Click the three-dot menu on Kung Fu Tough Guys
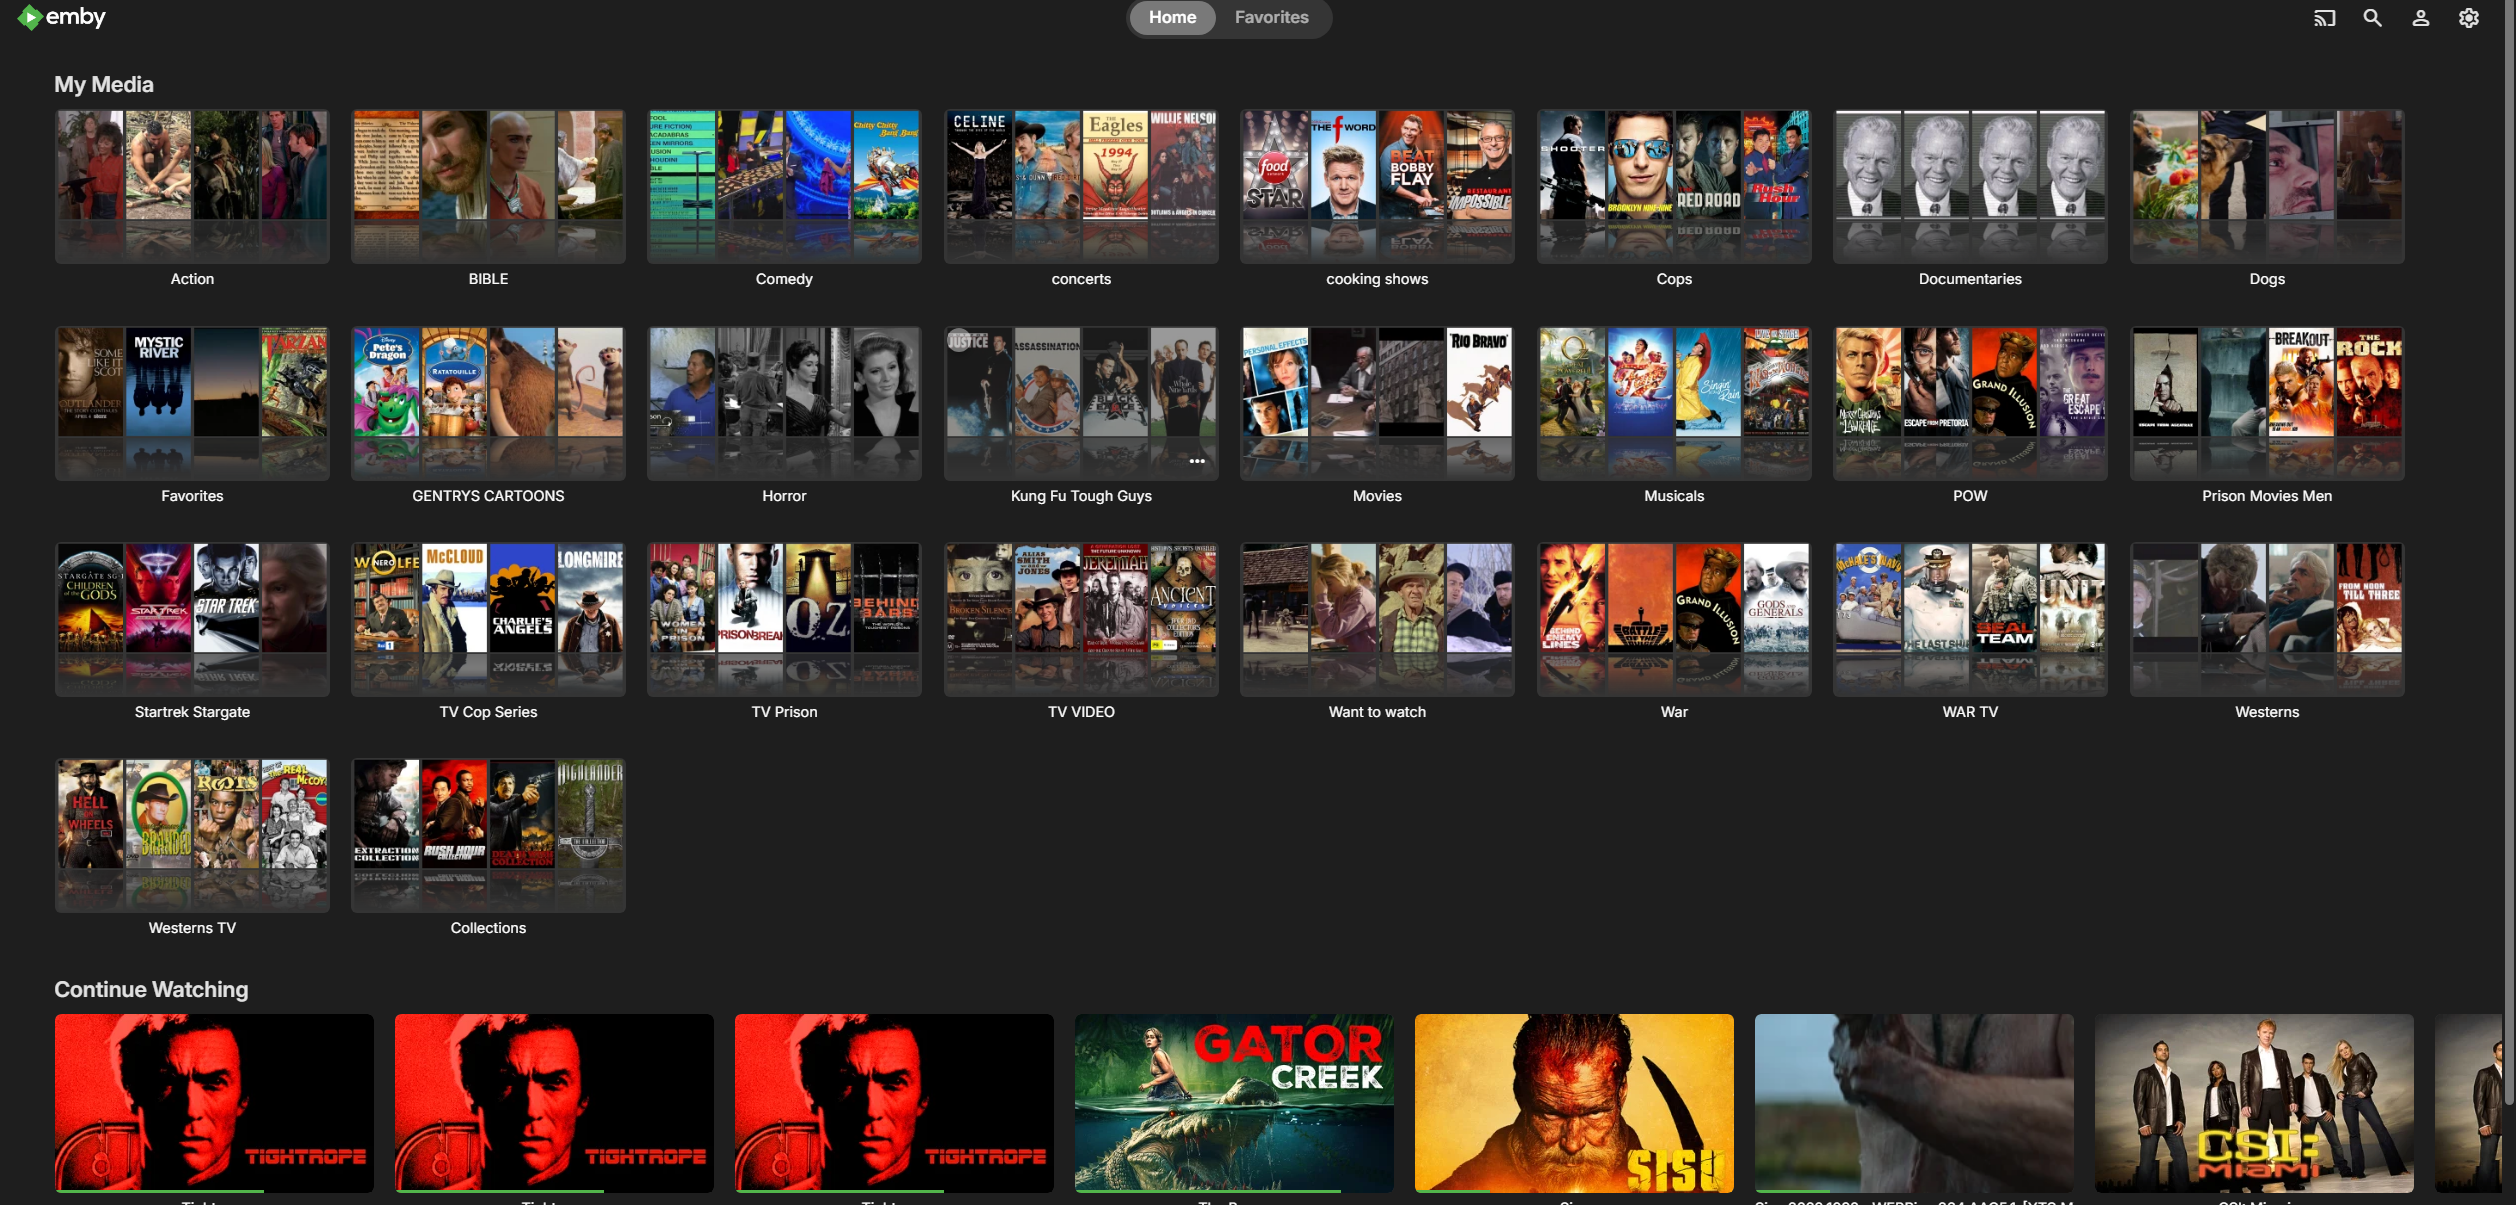Screen dimensions: 2516x1205 tap(1196, 461)
